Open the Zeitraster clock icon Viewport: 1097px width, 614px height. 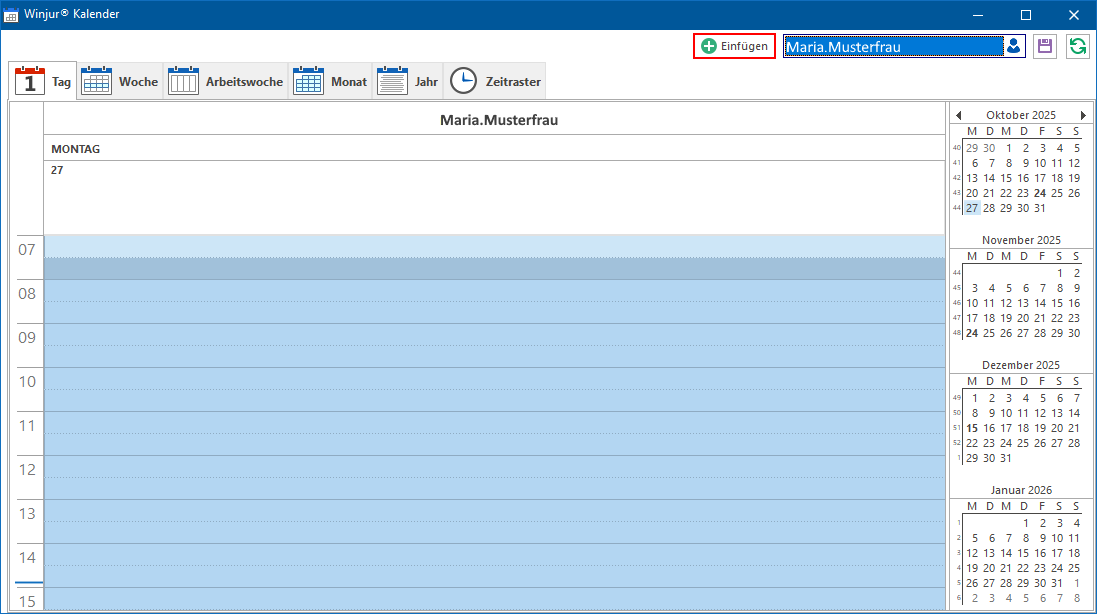(463, 81)
